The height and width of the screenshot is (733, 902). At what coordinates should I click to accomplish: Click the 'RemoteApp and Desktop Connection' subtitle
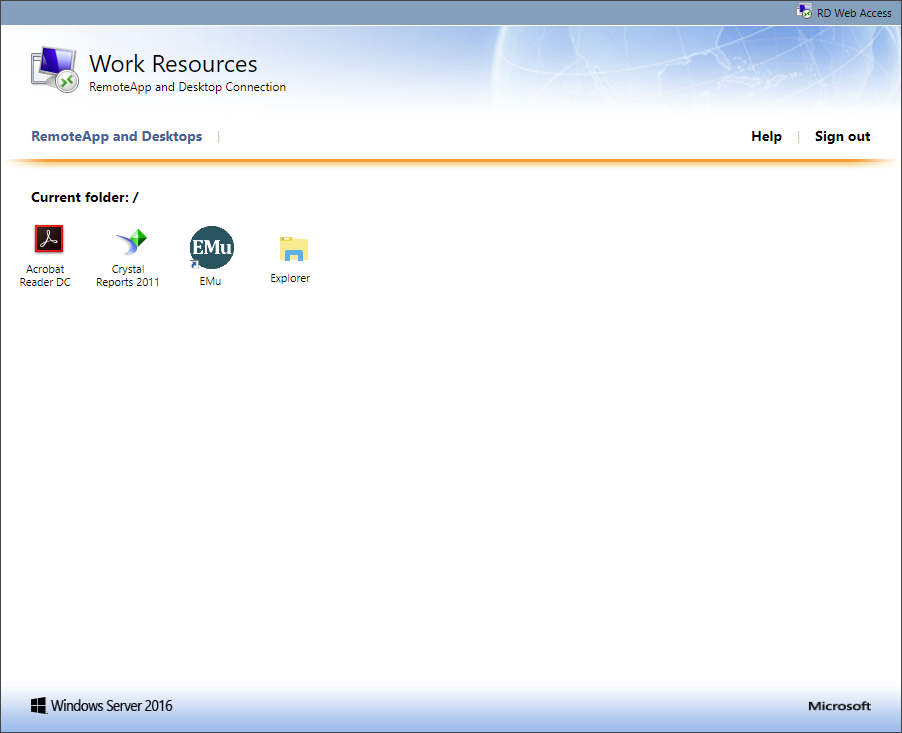[x=187, y=88]
